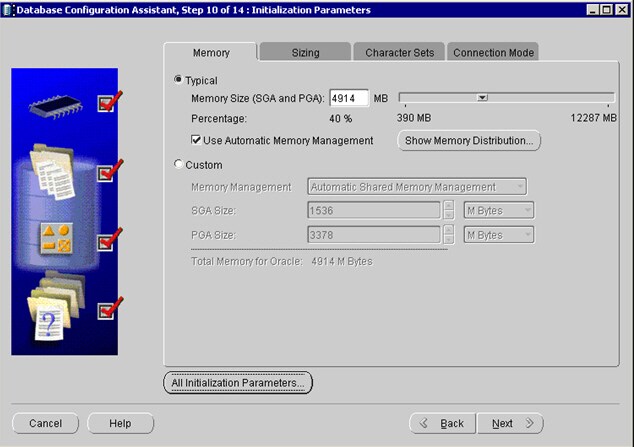Click the 390 MB minimum label
Screen dimensions: 634x447
pyautogui.click(x=414, y=118)
